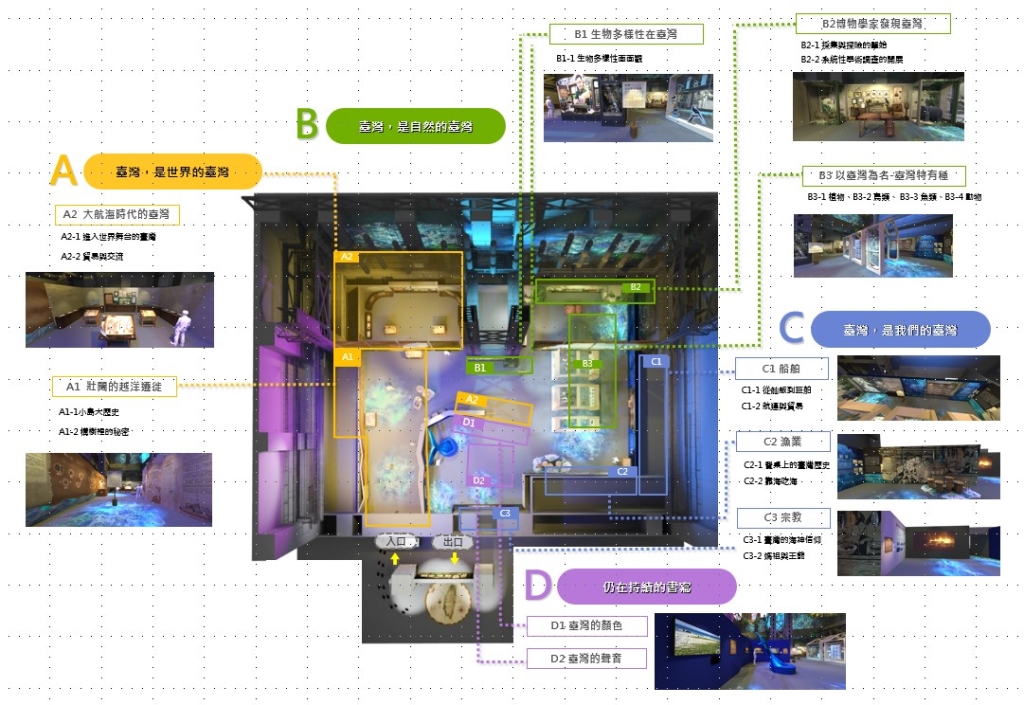Select the blue C1 marker on the map
Viewport: 1024px width, 705px height.
click(x=656, y=361)
